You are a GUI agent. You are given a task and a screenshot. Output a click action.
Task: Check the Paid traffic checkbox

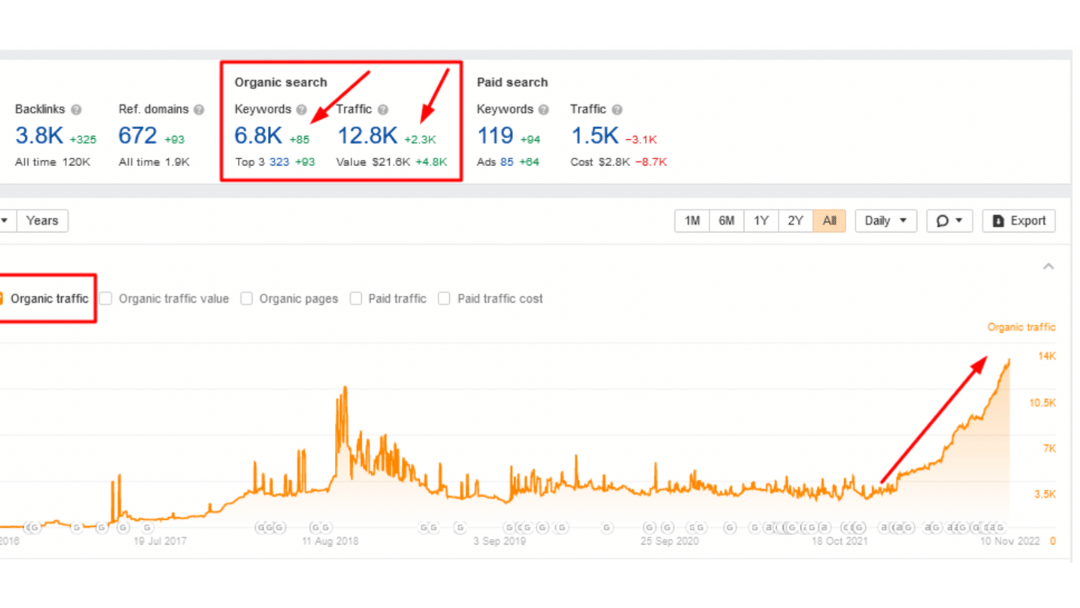(355, 298)
